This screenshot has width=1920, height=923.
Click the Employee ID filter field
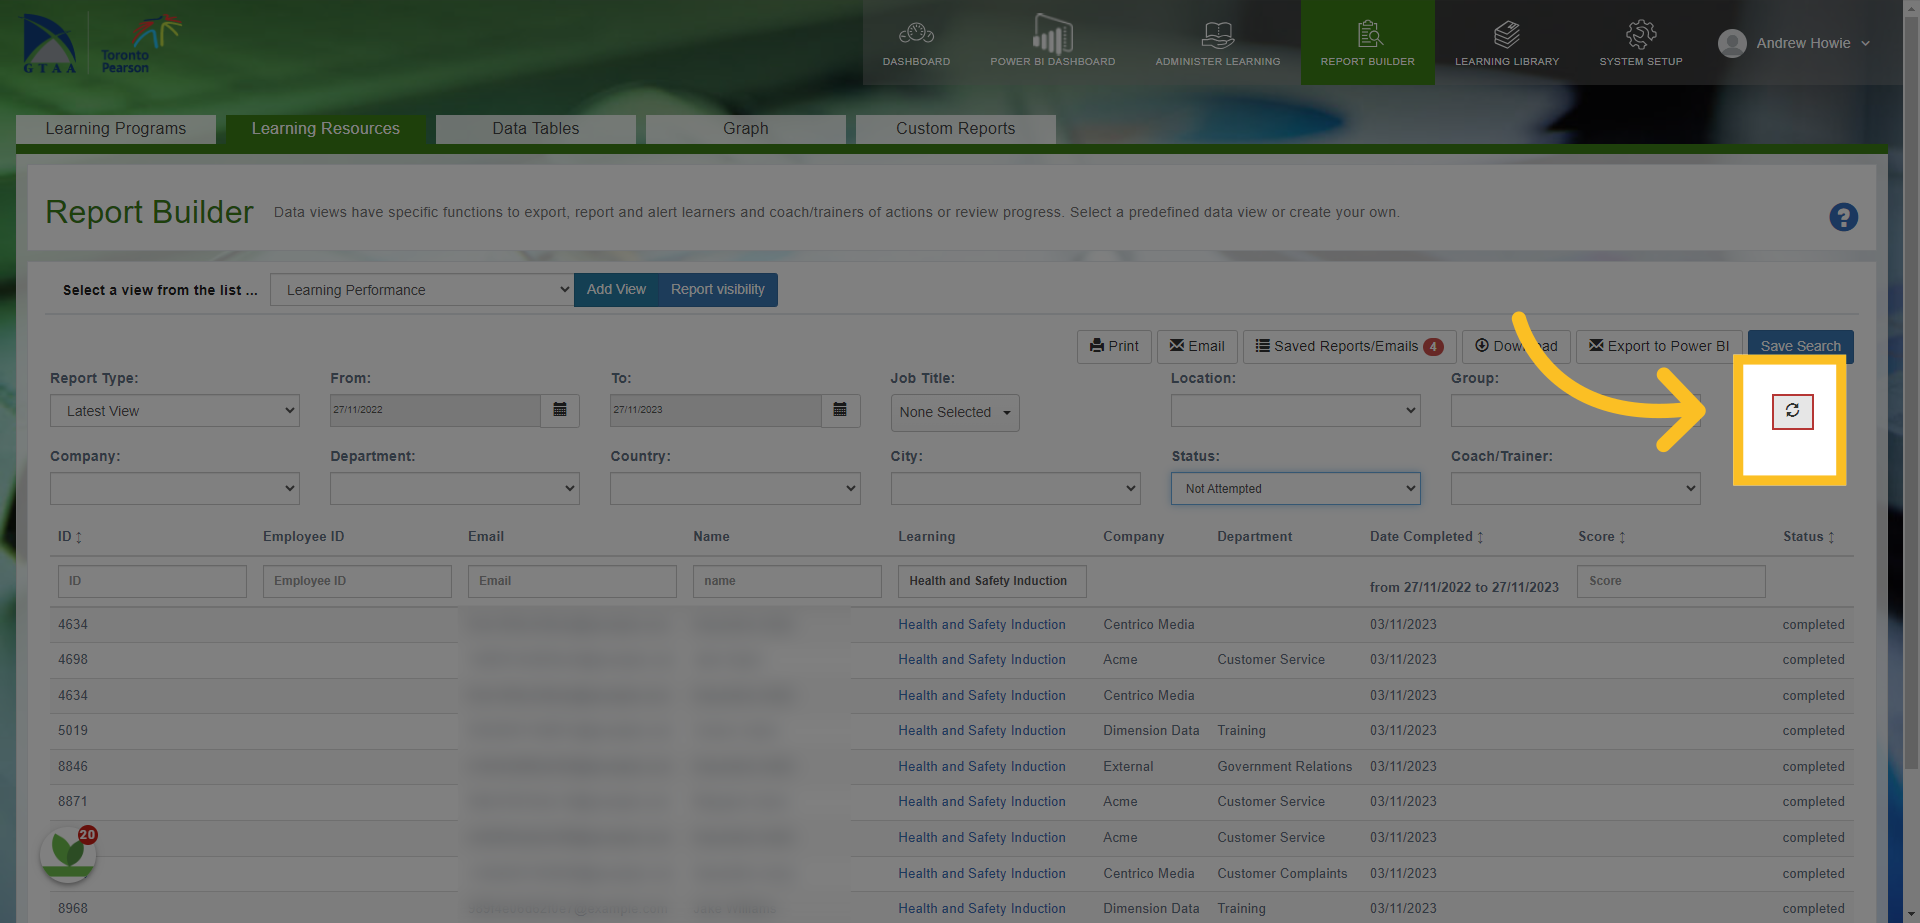point(357,581)
